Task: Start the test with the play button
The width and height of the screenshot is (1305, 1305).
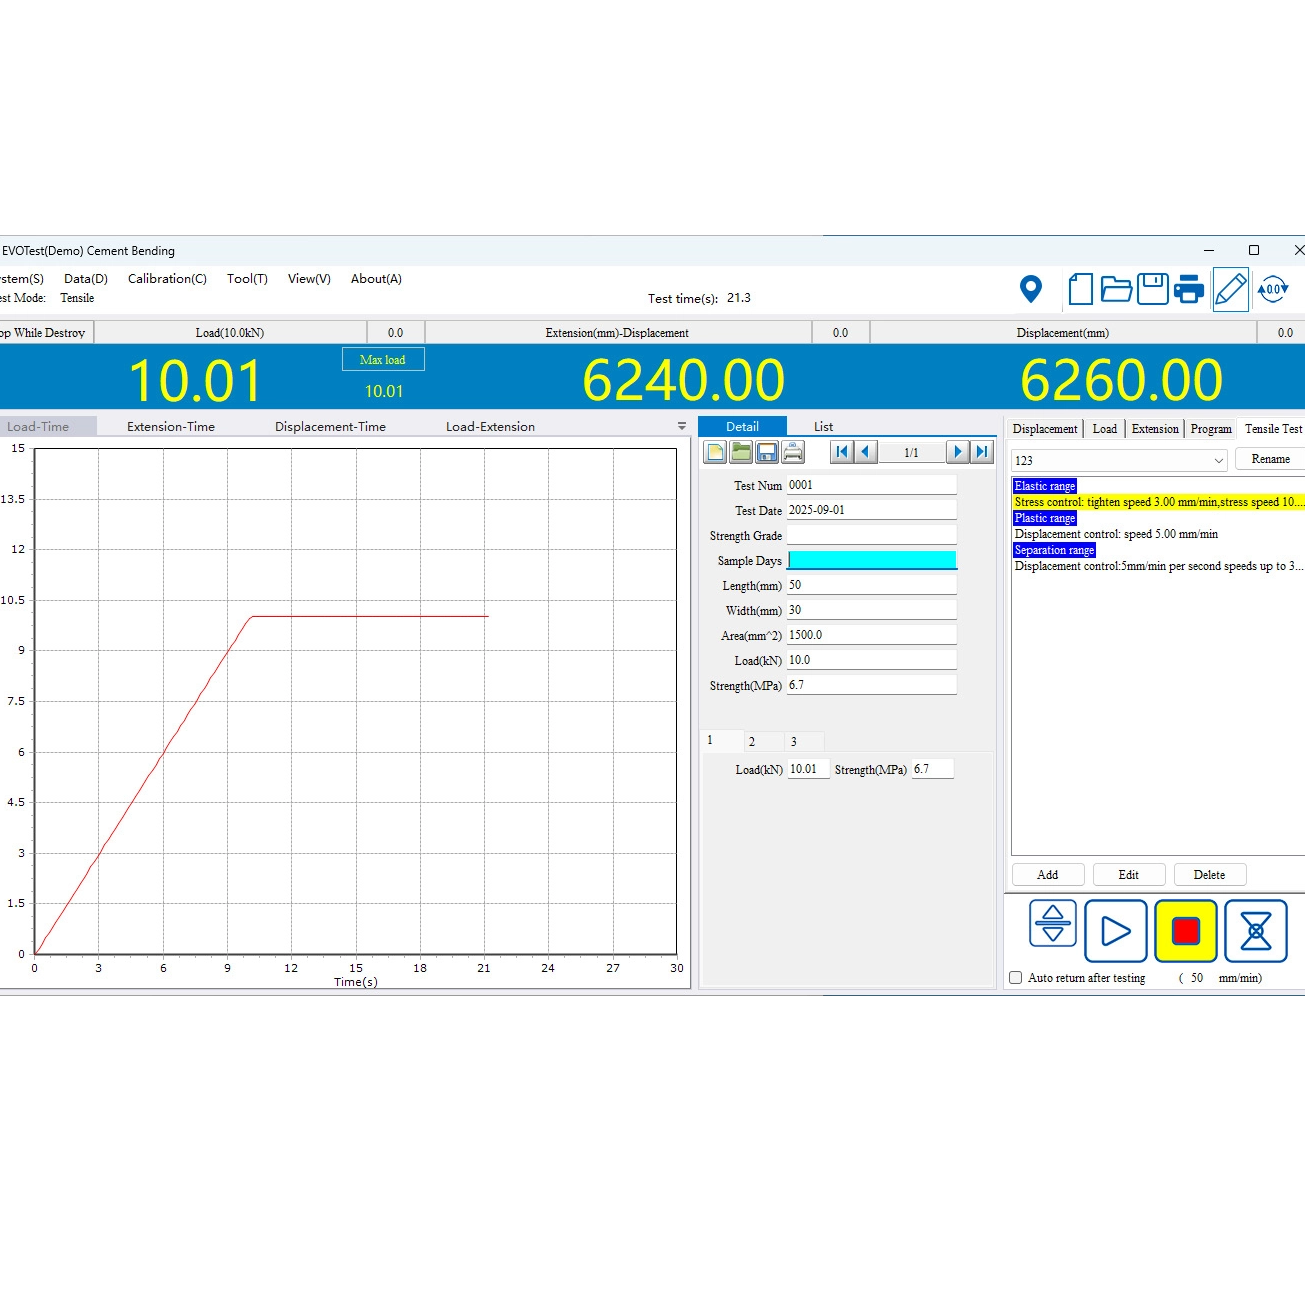Action: pos(1115,931)
